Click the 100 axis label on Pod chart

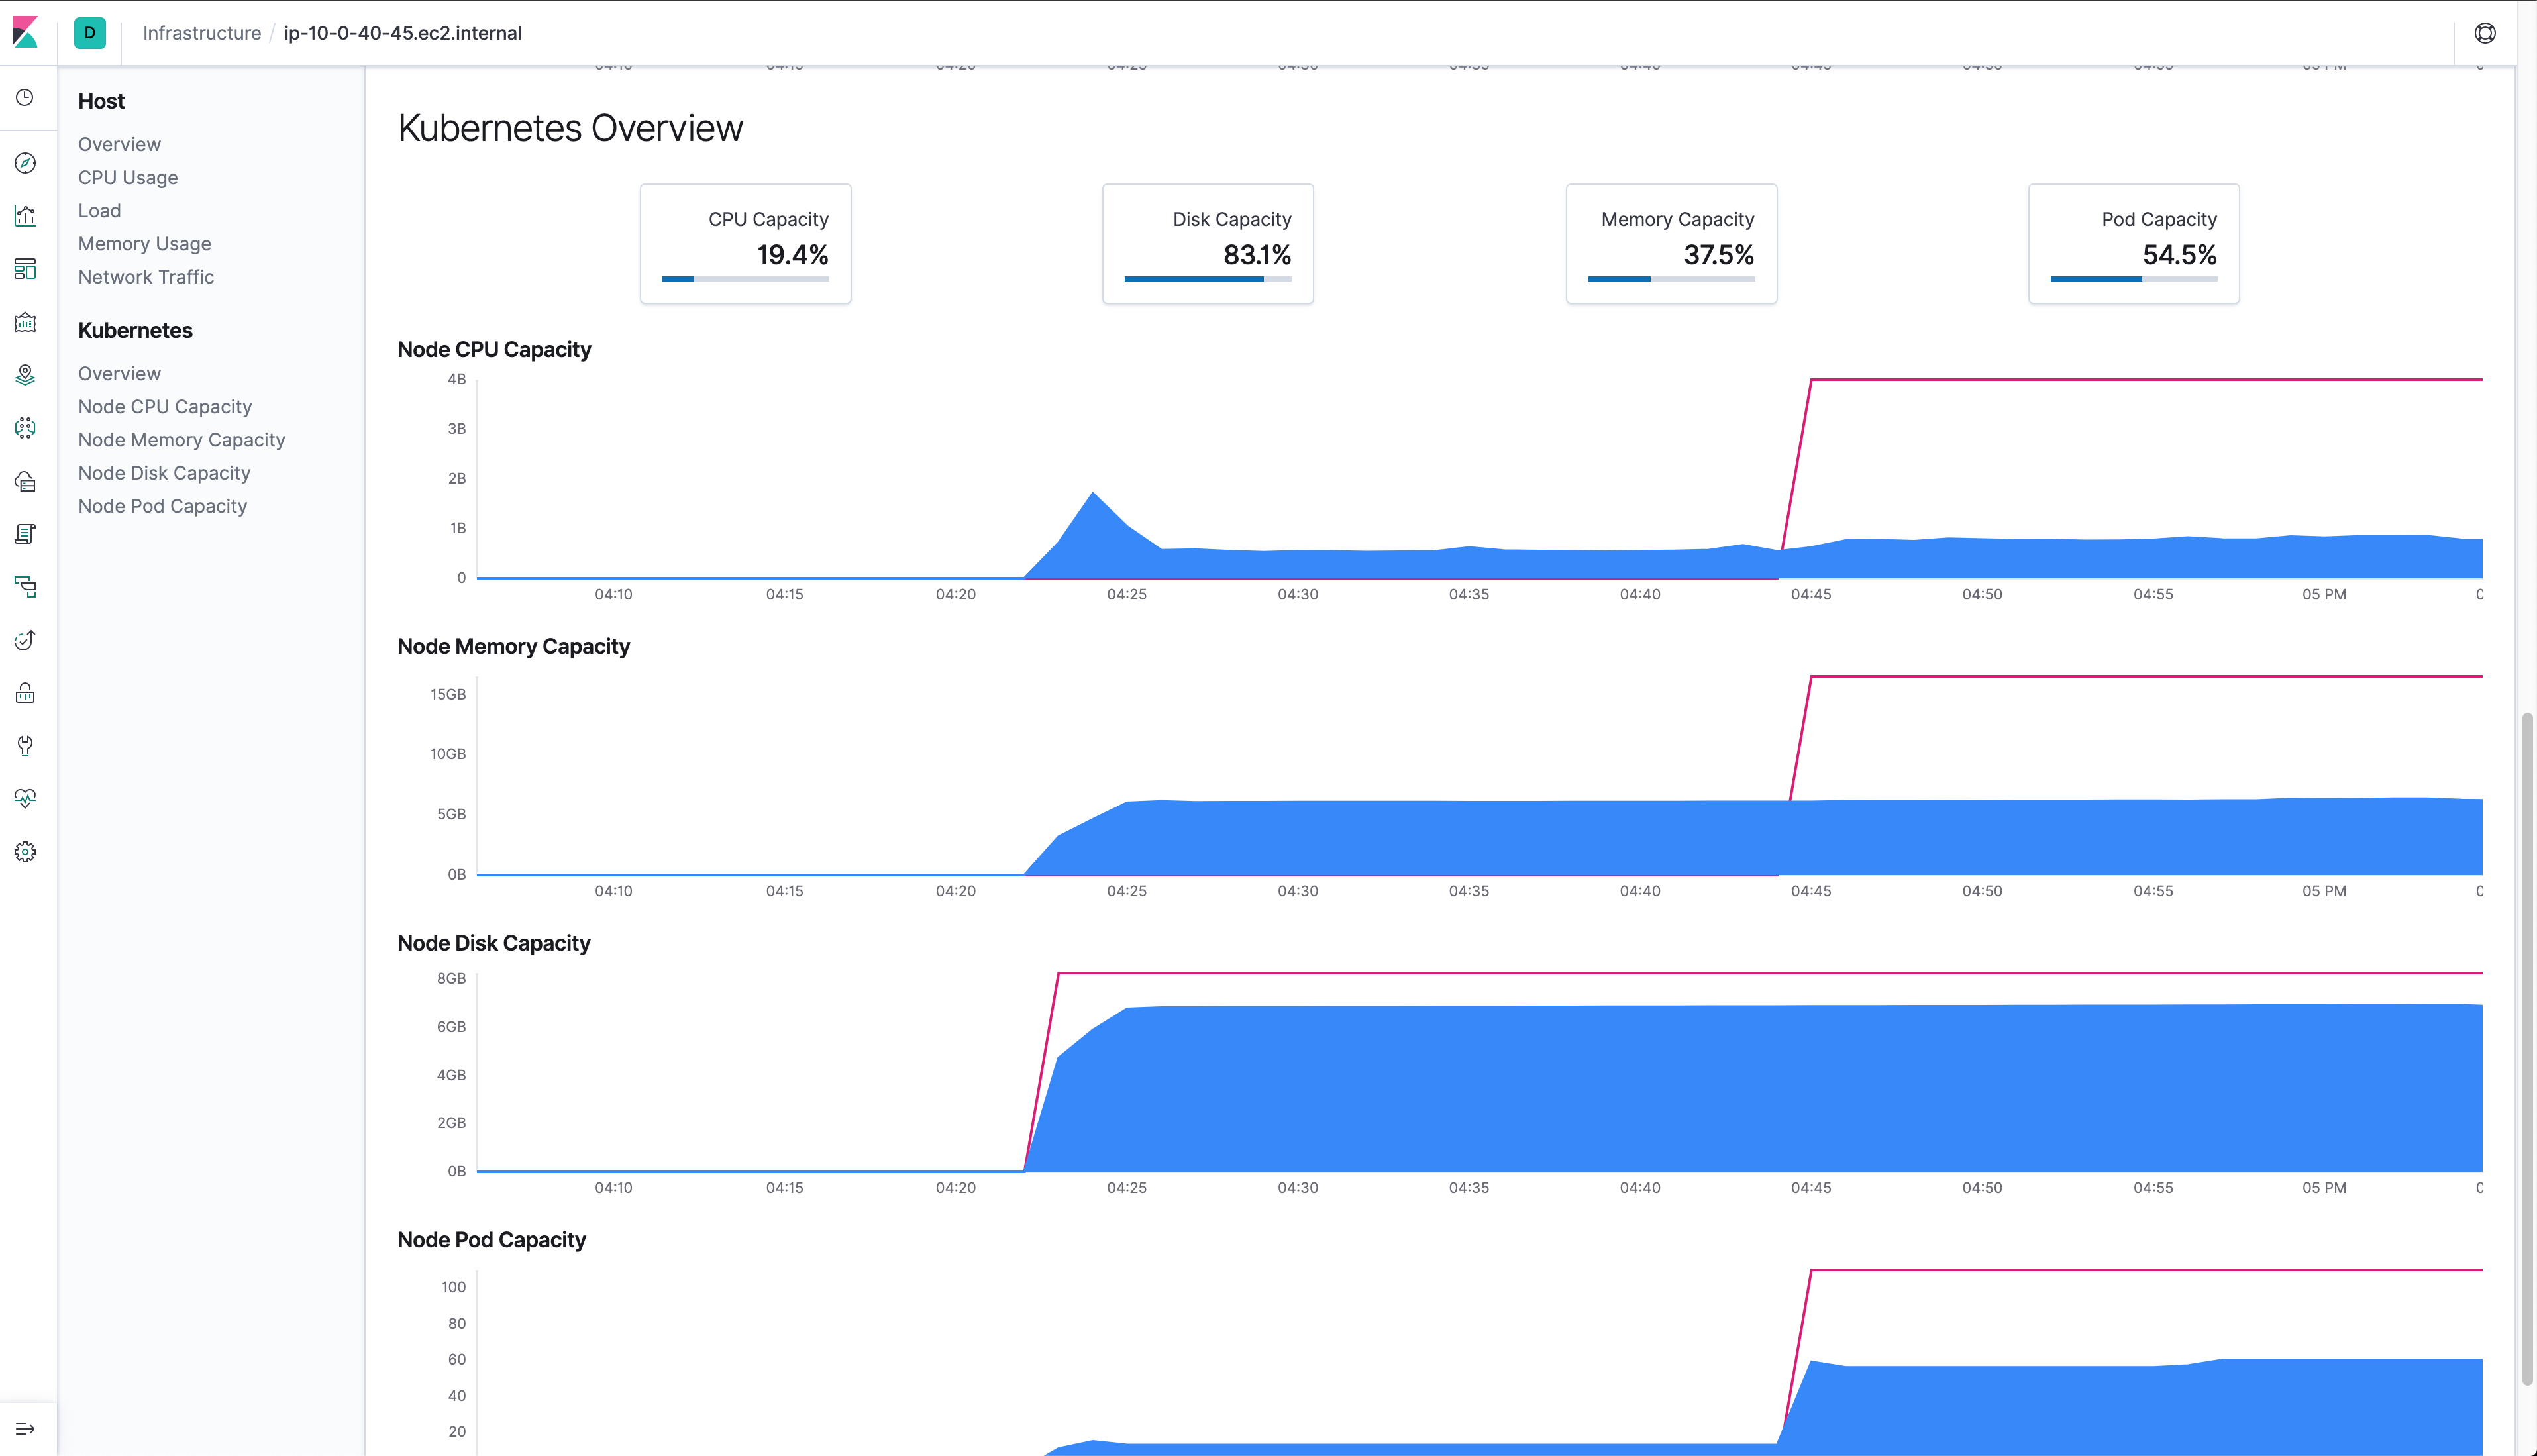(454, 1287)
